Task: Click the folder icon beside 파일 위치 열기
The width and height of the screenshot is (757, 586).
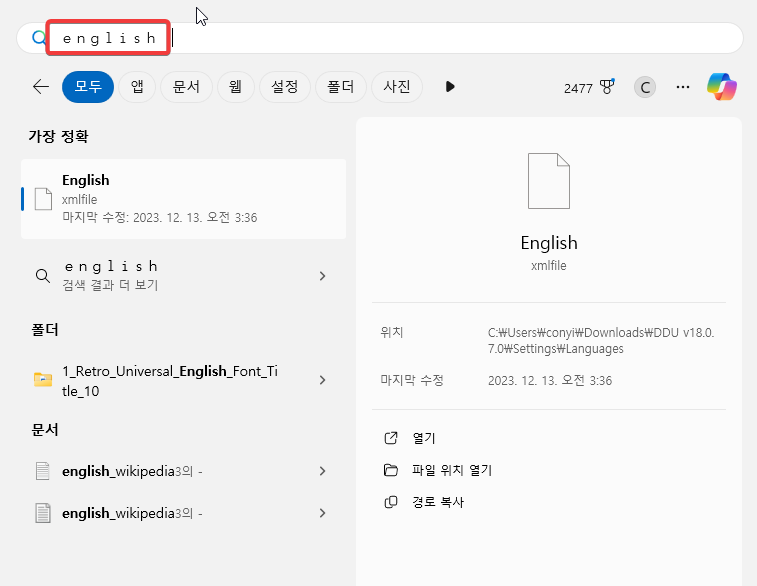Action: [391, 470]
